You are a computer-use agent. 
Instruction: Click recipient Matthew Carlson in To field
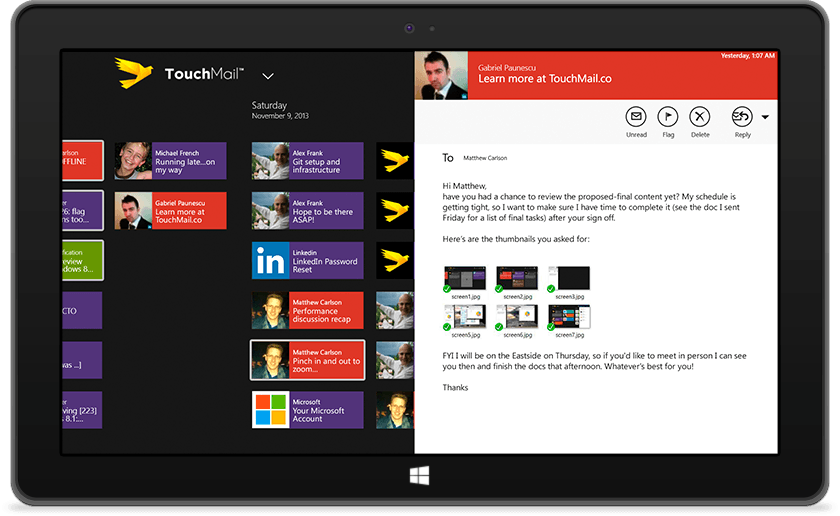coord(485,158)
